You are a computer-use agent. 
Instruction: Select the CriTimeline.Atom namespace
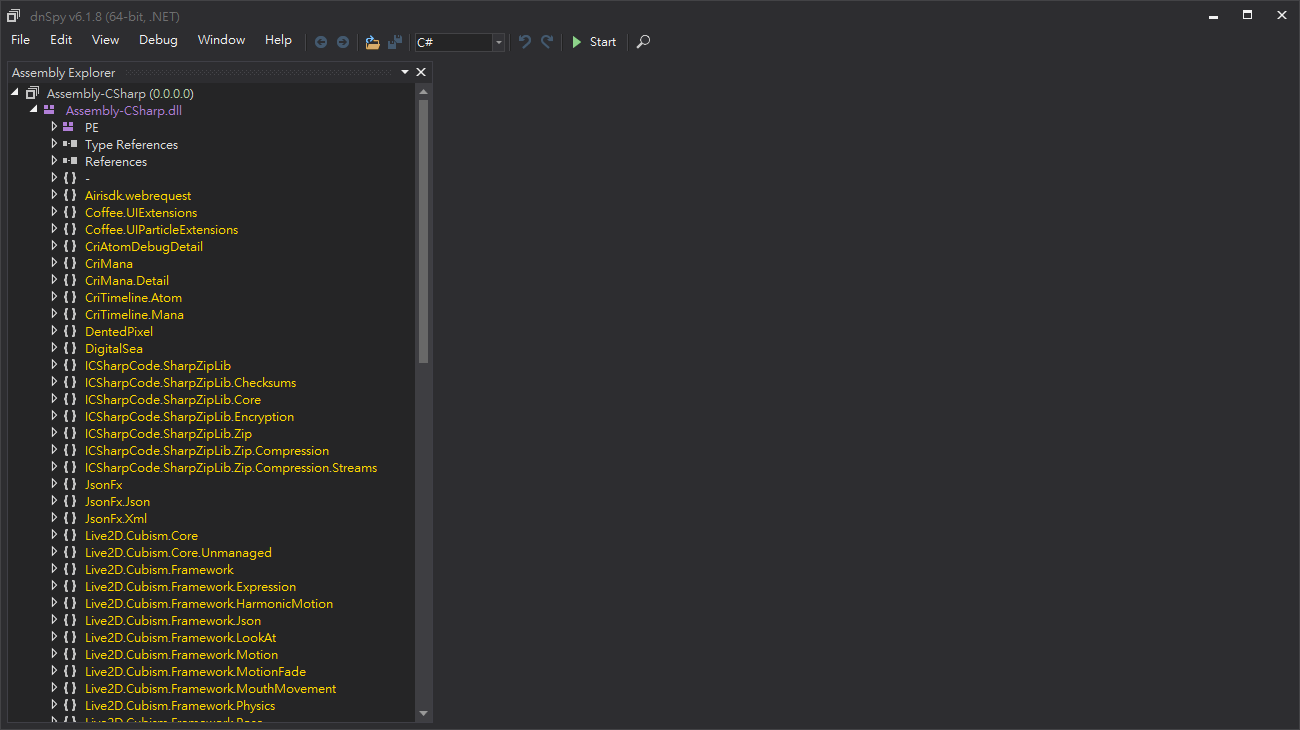(x=133, y=297)
